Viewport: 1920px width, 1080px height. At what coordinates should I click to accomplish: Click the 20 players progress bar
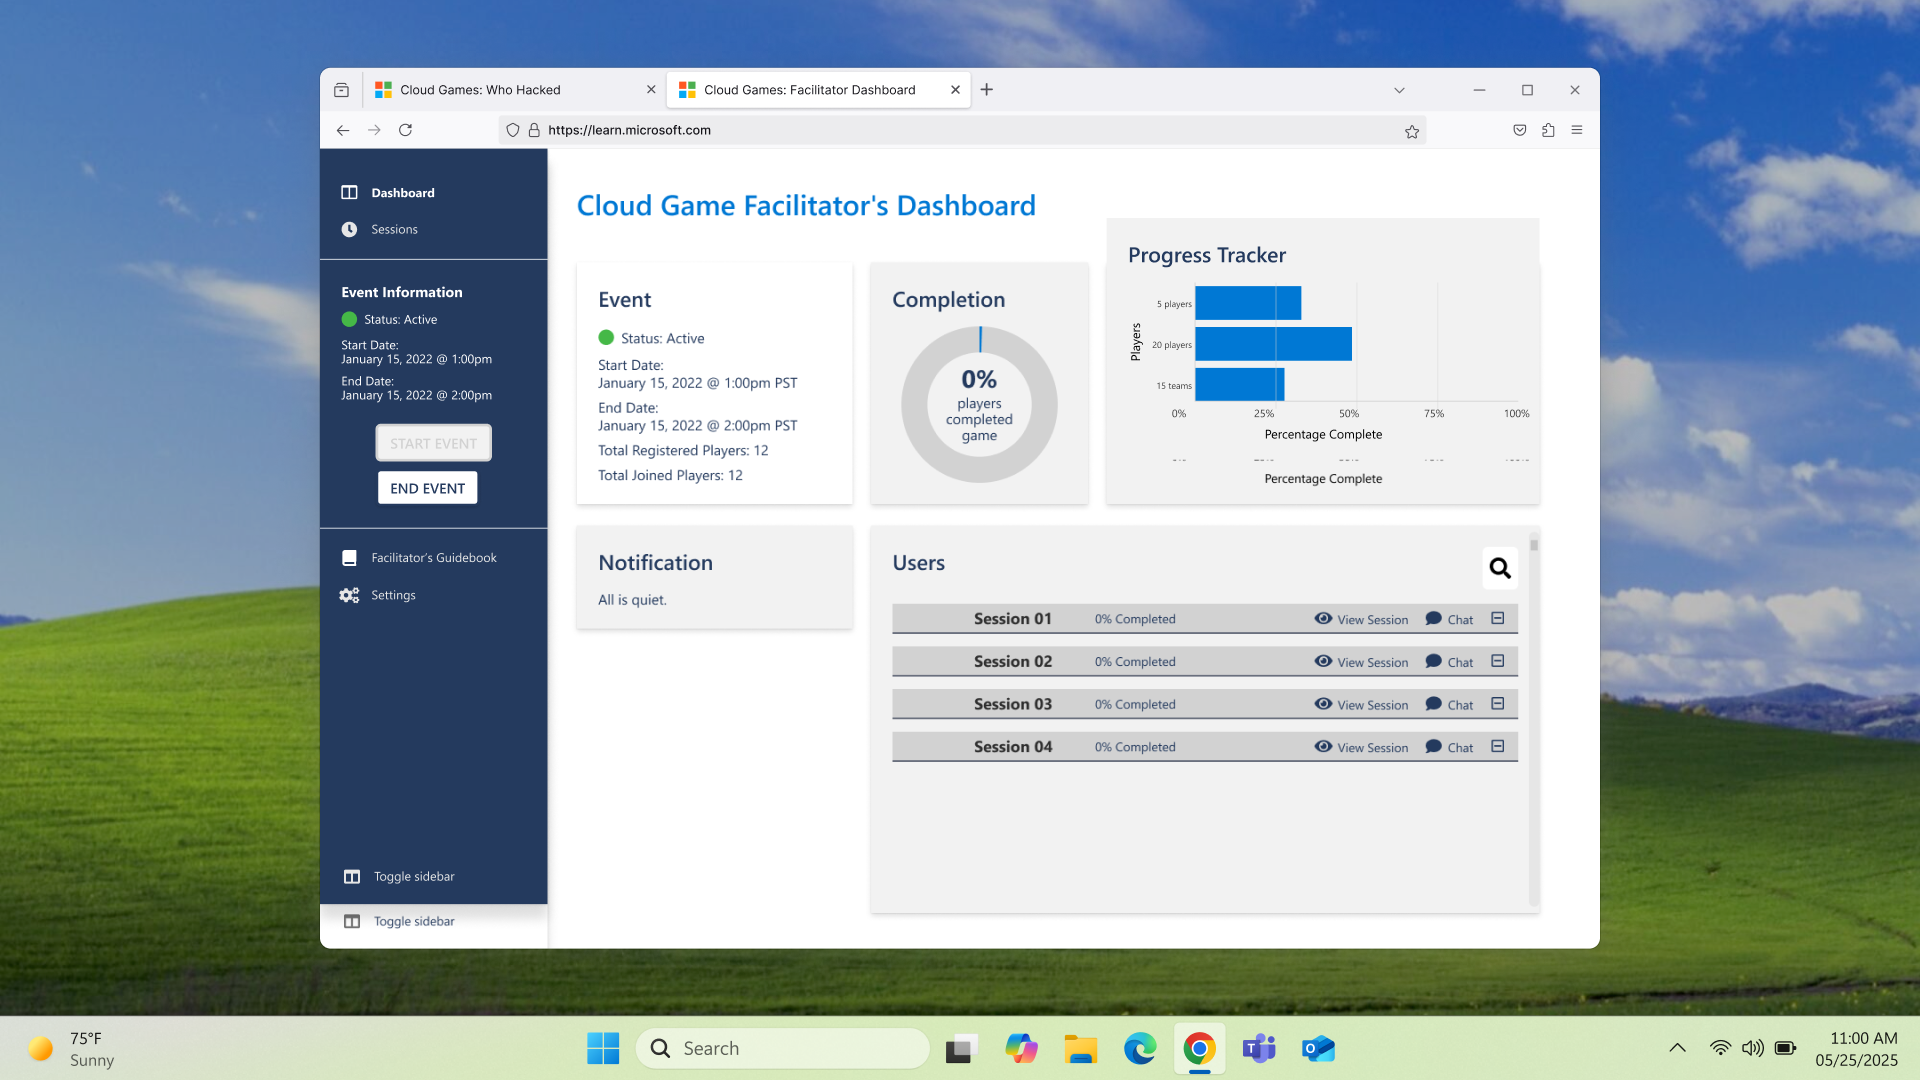tap(1273, 344)
